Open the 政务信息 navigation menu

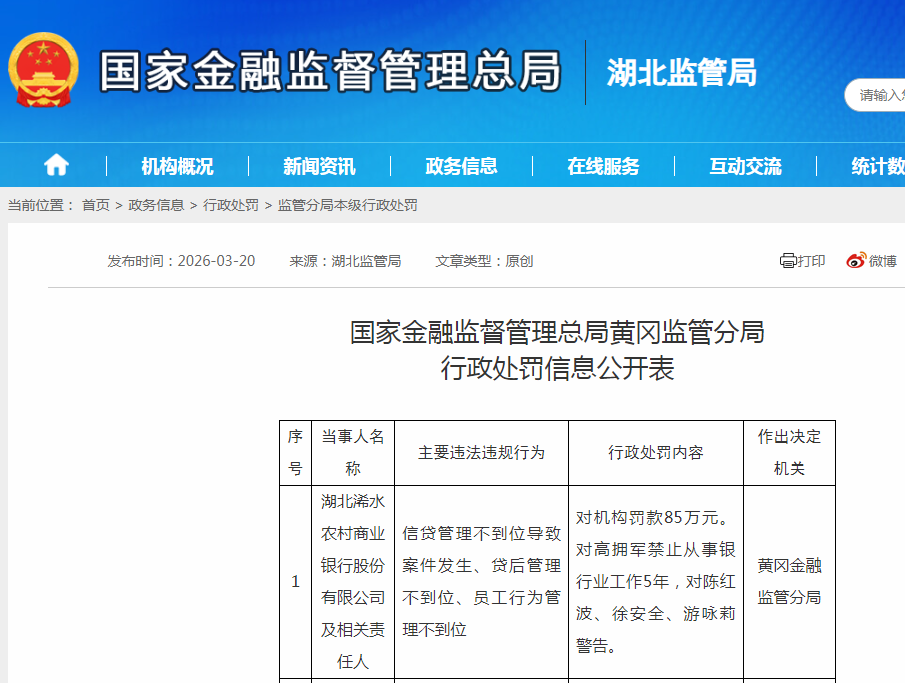460,165
